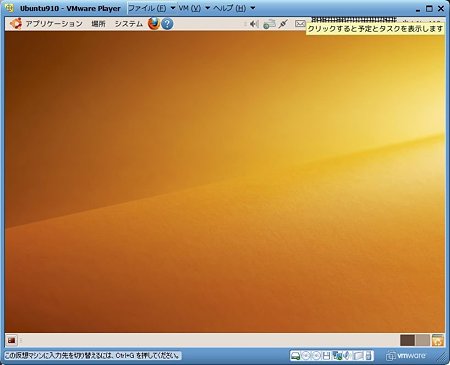This screenshot has height=365, width=450.
Task: Toggle the Show Desktop button
Action: coord(12,340)
